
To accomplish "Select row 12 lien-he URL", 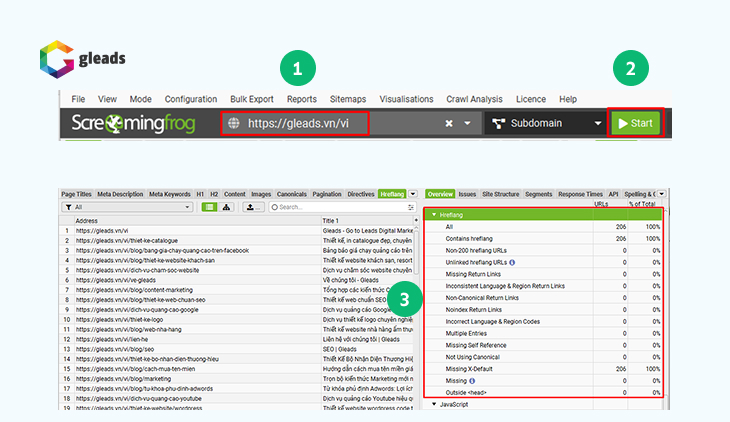I will [236, 340].
